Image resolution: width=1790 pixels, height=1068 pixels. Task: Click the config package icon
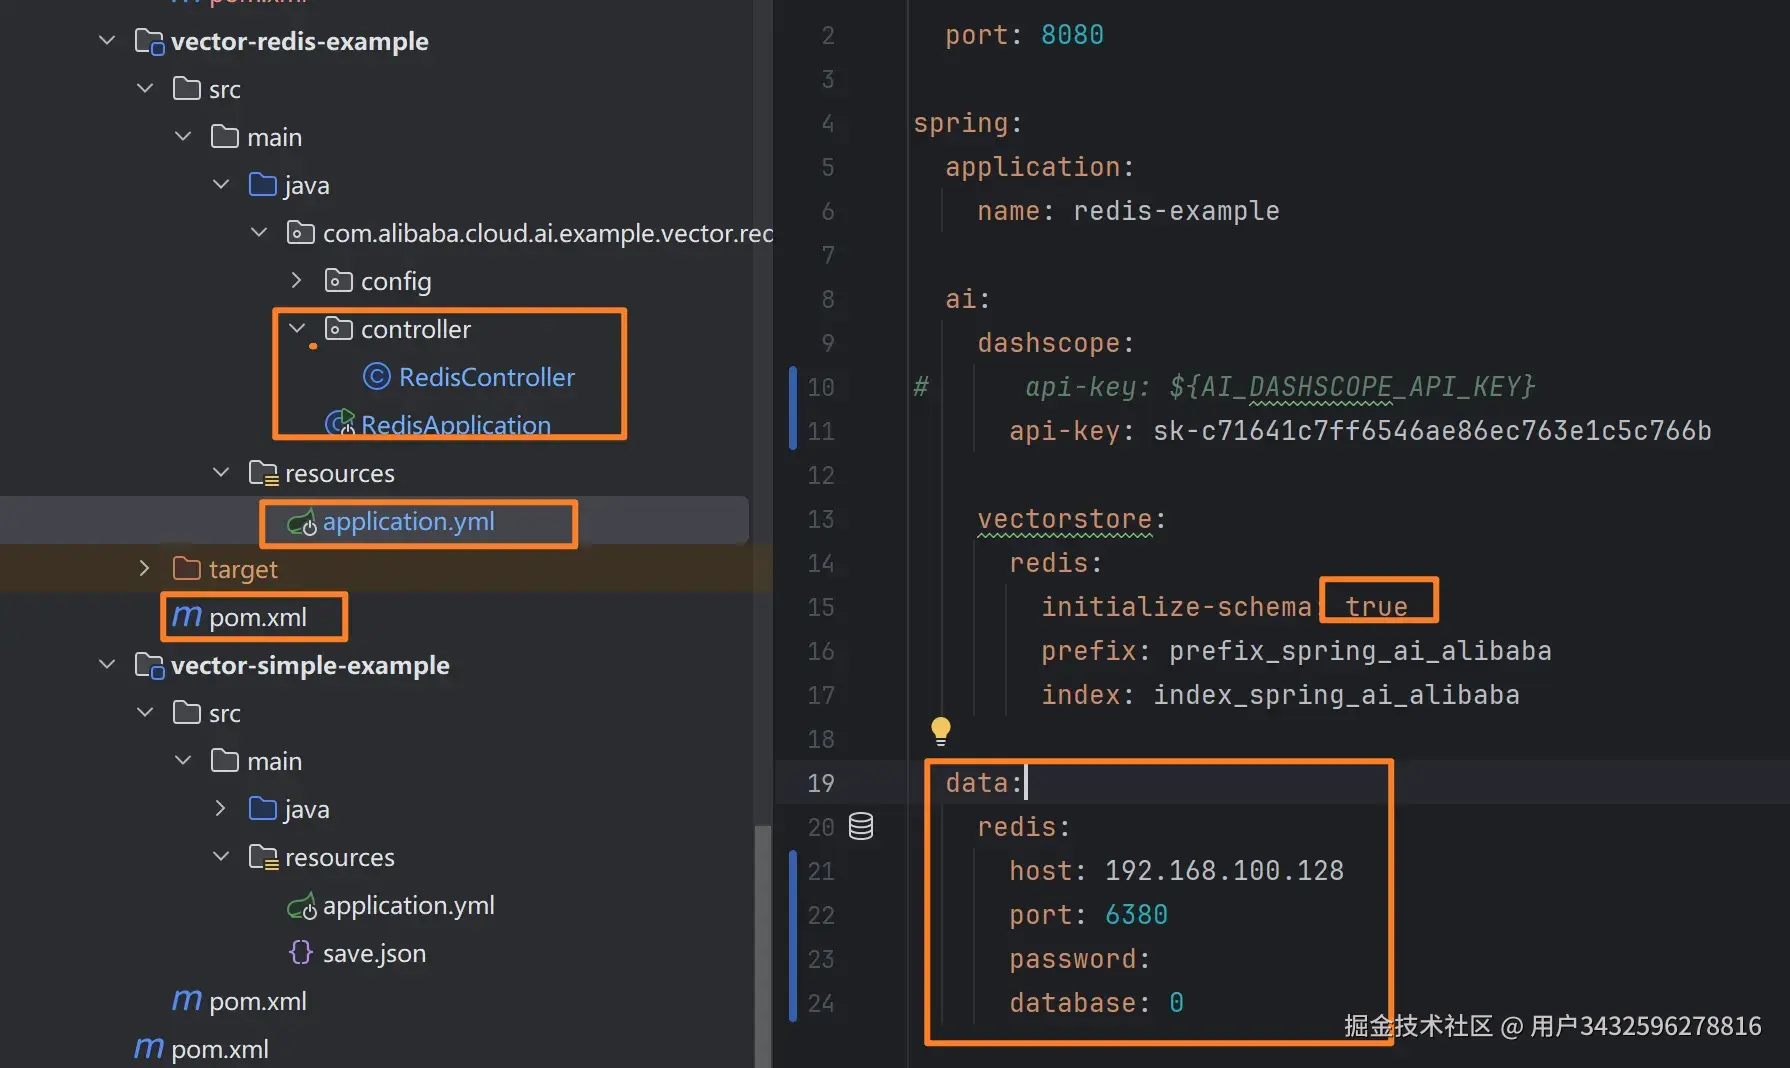tap(338, 281)
